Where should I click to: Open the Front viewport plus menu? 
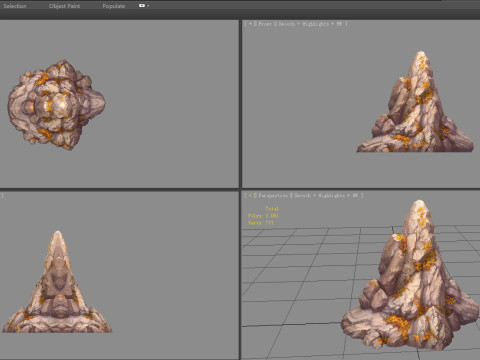pos(251,24)
